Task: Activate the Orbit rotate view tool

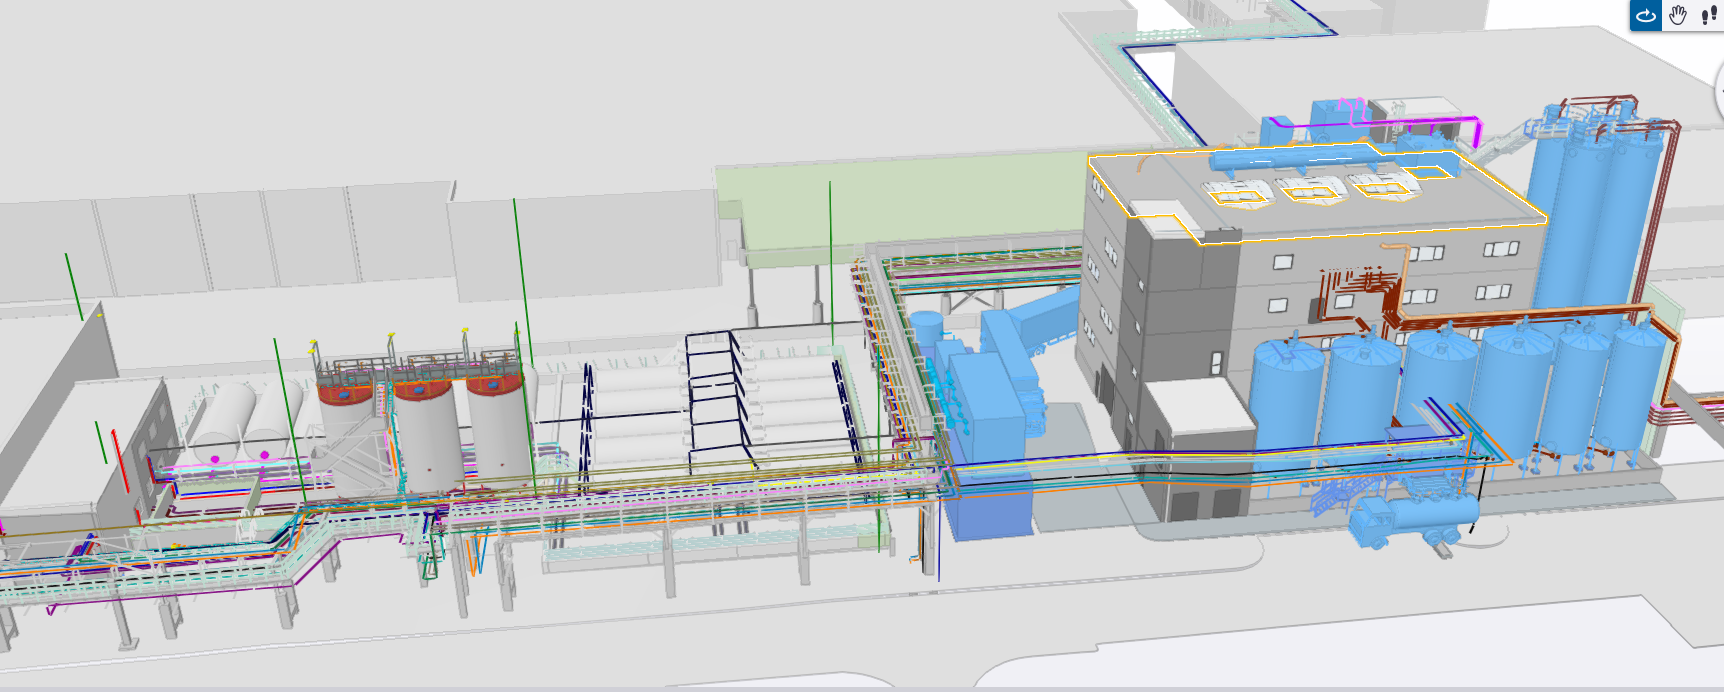Action: click(1646, 15)
